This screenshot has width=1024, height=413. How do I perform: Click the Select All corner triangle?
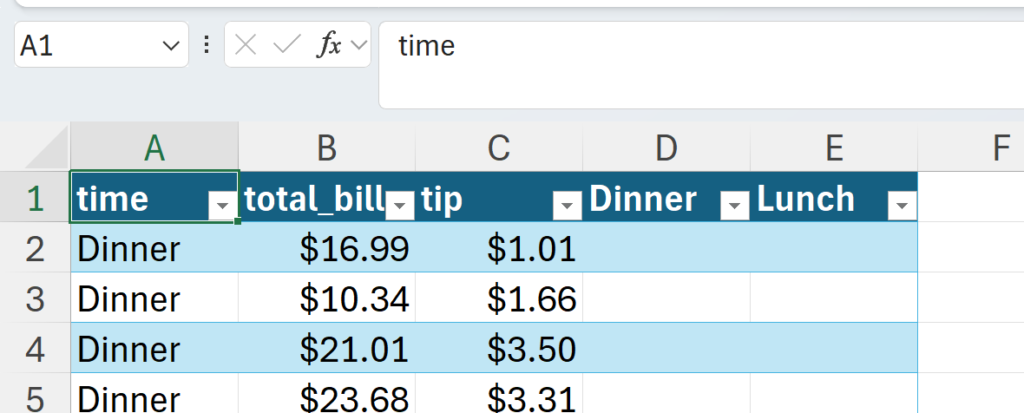46,150
